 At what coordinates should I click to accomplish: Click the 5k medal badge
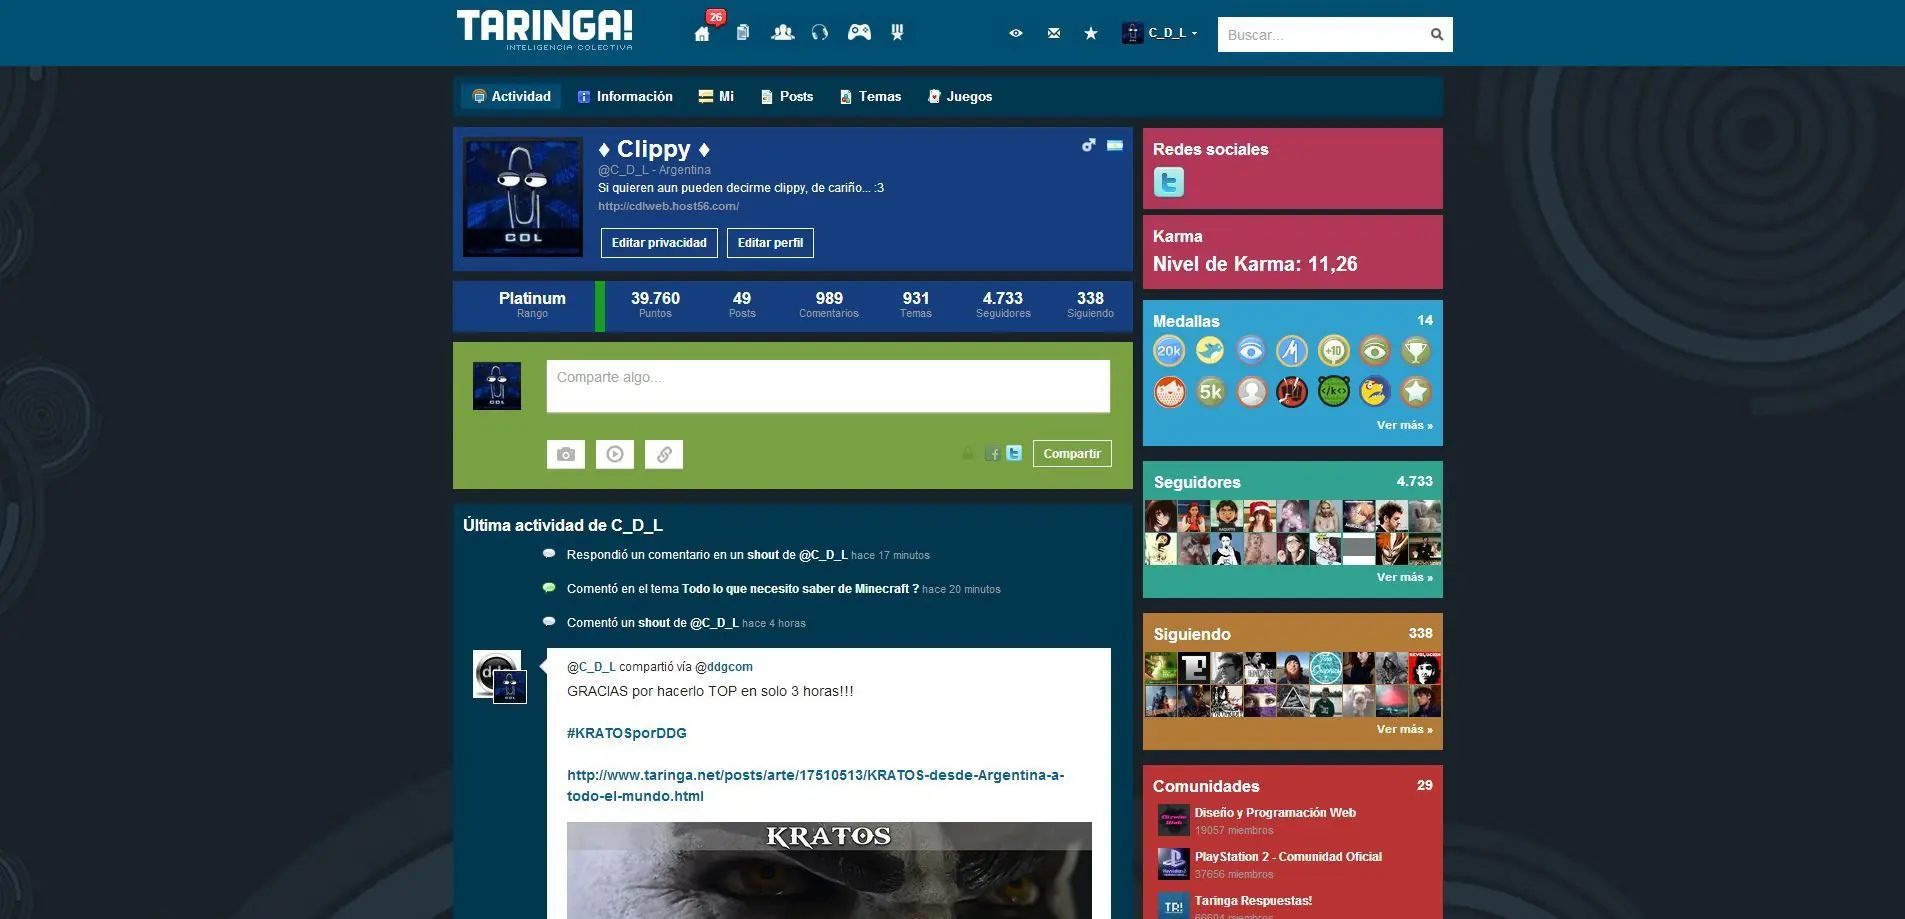pyautogui.click(x=1210, y=392)
